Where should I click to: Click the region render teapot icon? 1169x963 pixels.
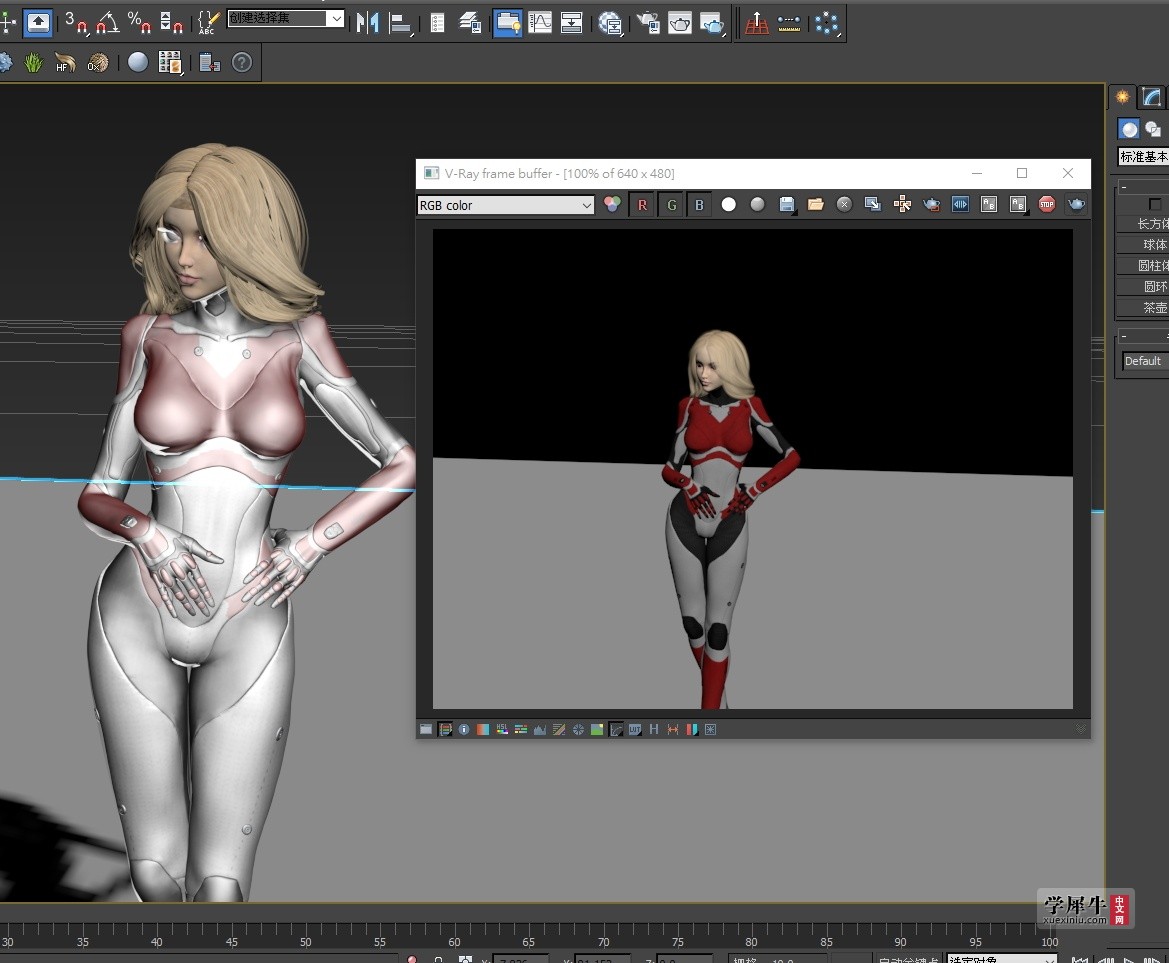pyautogui.click(x=931, y=204)
